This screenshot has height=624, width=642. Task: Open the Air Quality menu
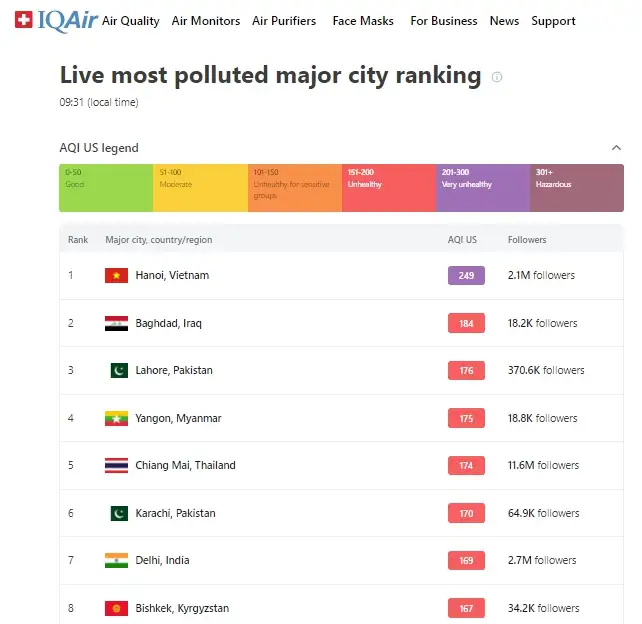coord(131,21)
